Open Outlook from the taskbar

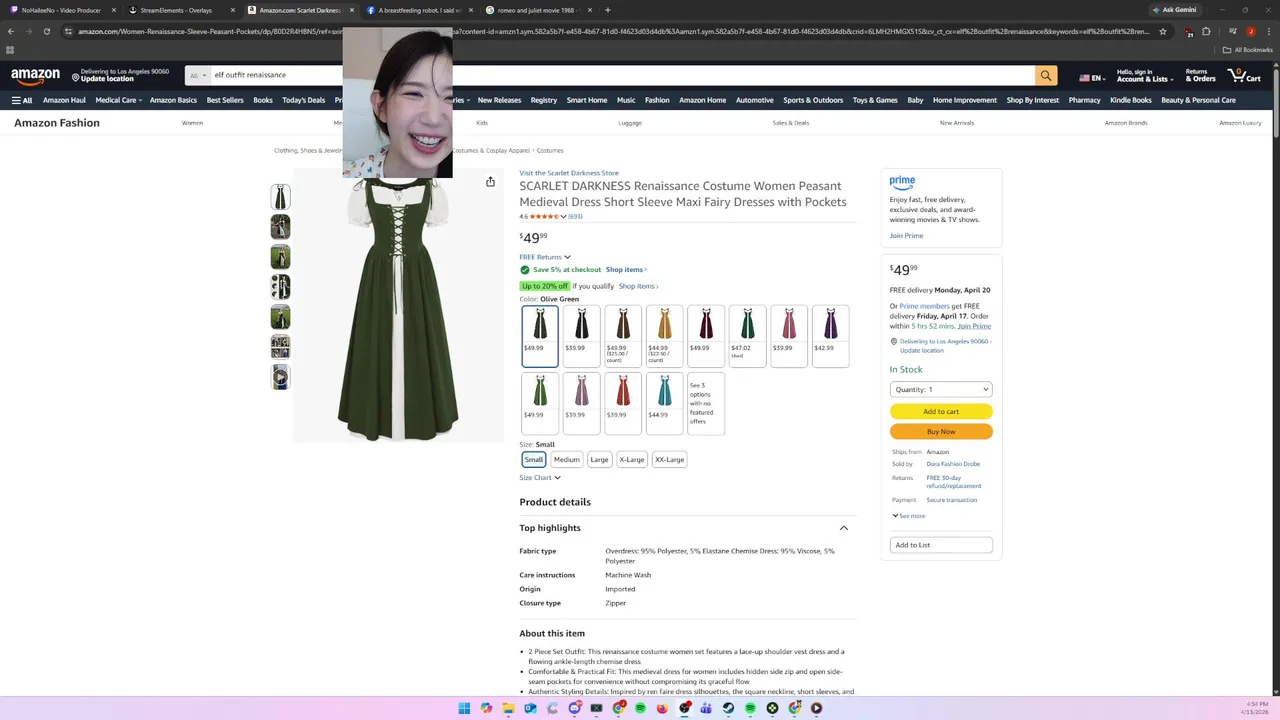(x=530, y=708)
